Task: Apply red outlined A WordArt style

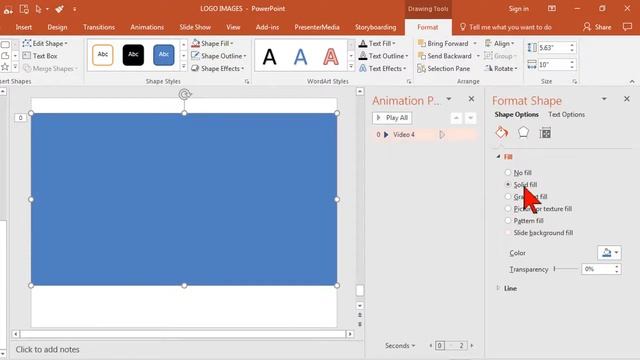Action: pyautogui.click(x=331, y=56)
